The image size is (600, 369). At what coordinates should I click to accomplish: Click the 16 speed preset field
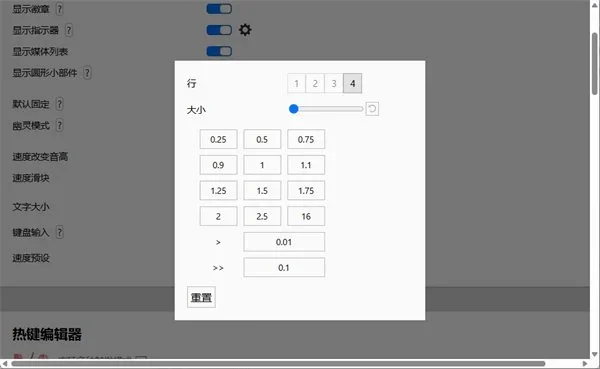(x=306, y=216)
